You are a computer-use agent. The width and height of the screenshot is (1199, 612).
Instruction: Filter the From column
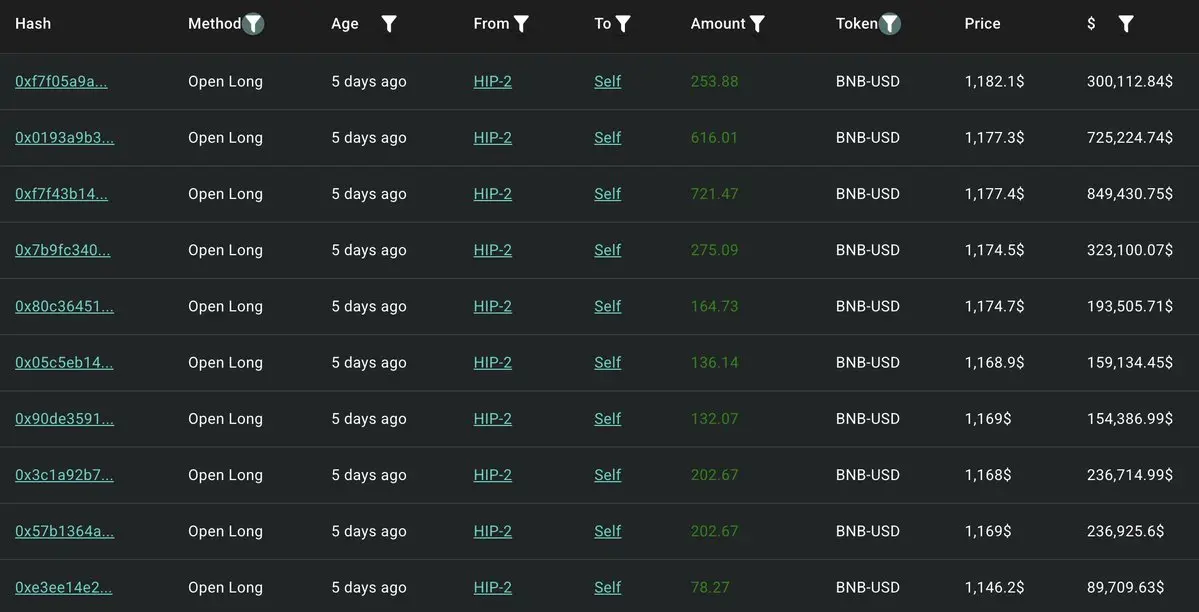click(521, 24)
